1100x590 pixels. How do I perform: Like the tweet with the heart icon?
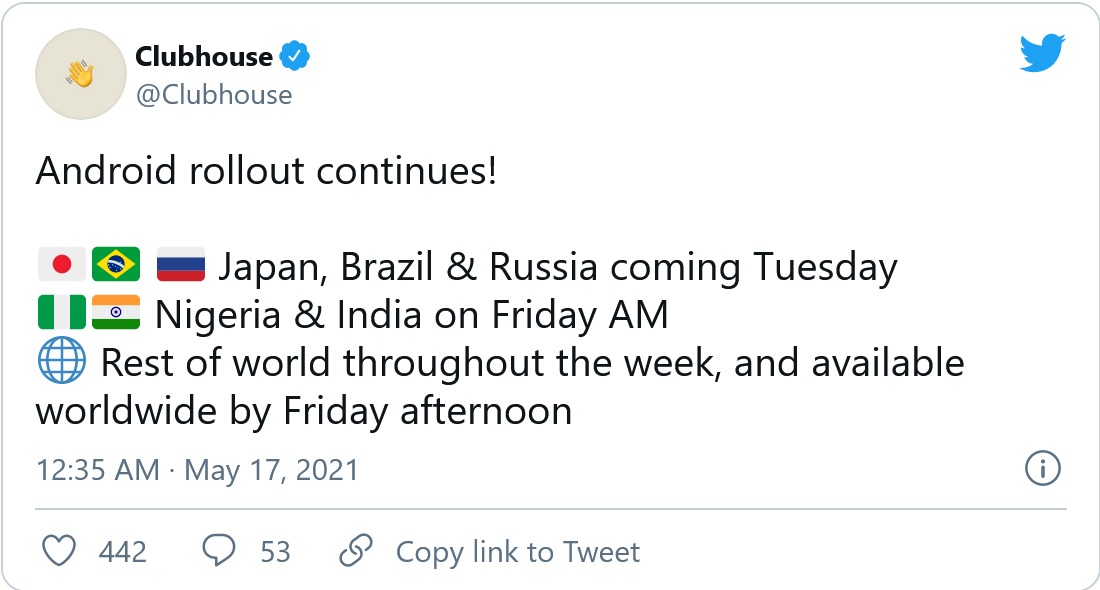tap(59, 551)
